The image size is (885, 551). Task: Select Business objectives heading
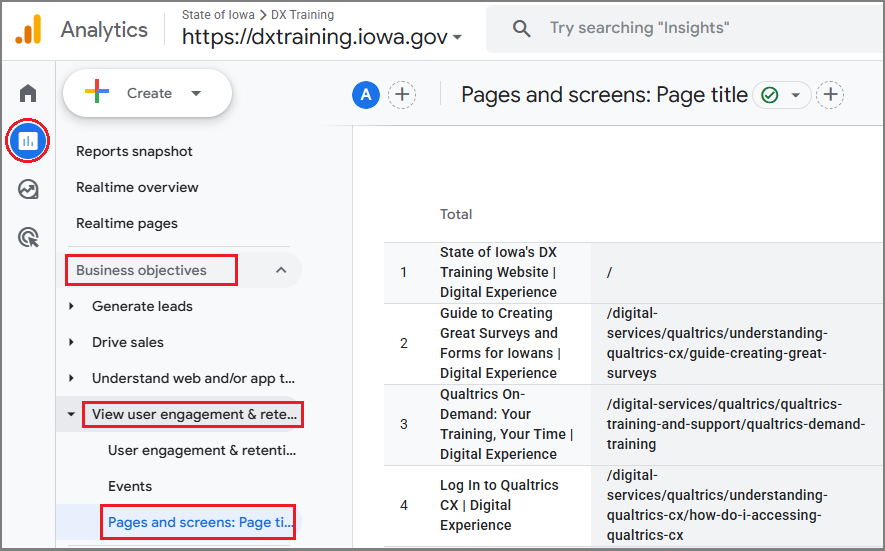[x=141, y=270]
